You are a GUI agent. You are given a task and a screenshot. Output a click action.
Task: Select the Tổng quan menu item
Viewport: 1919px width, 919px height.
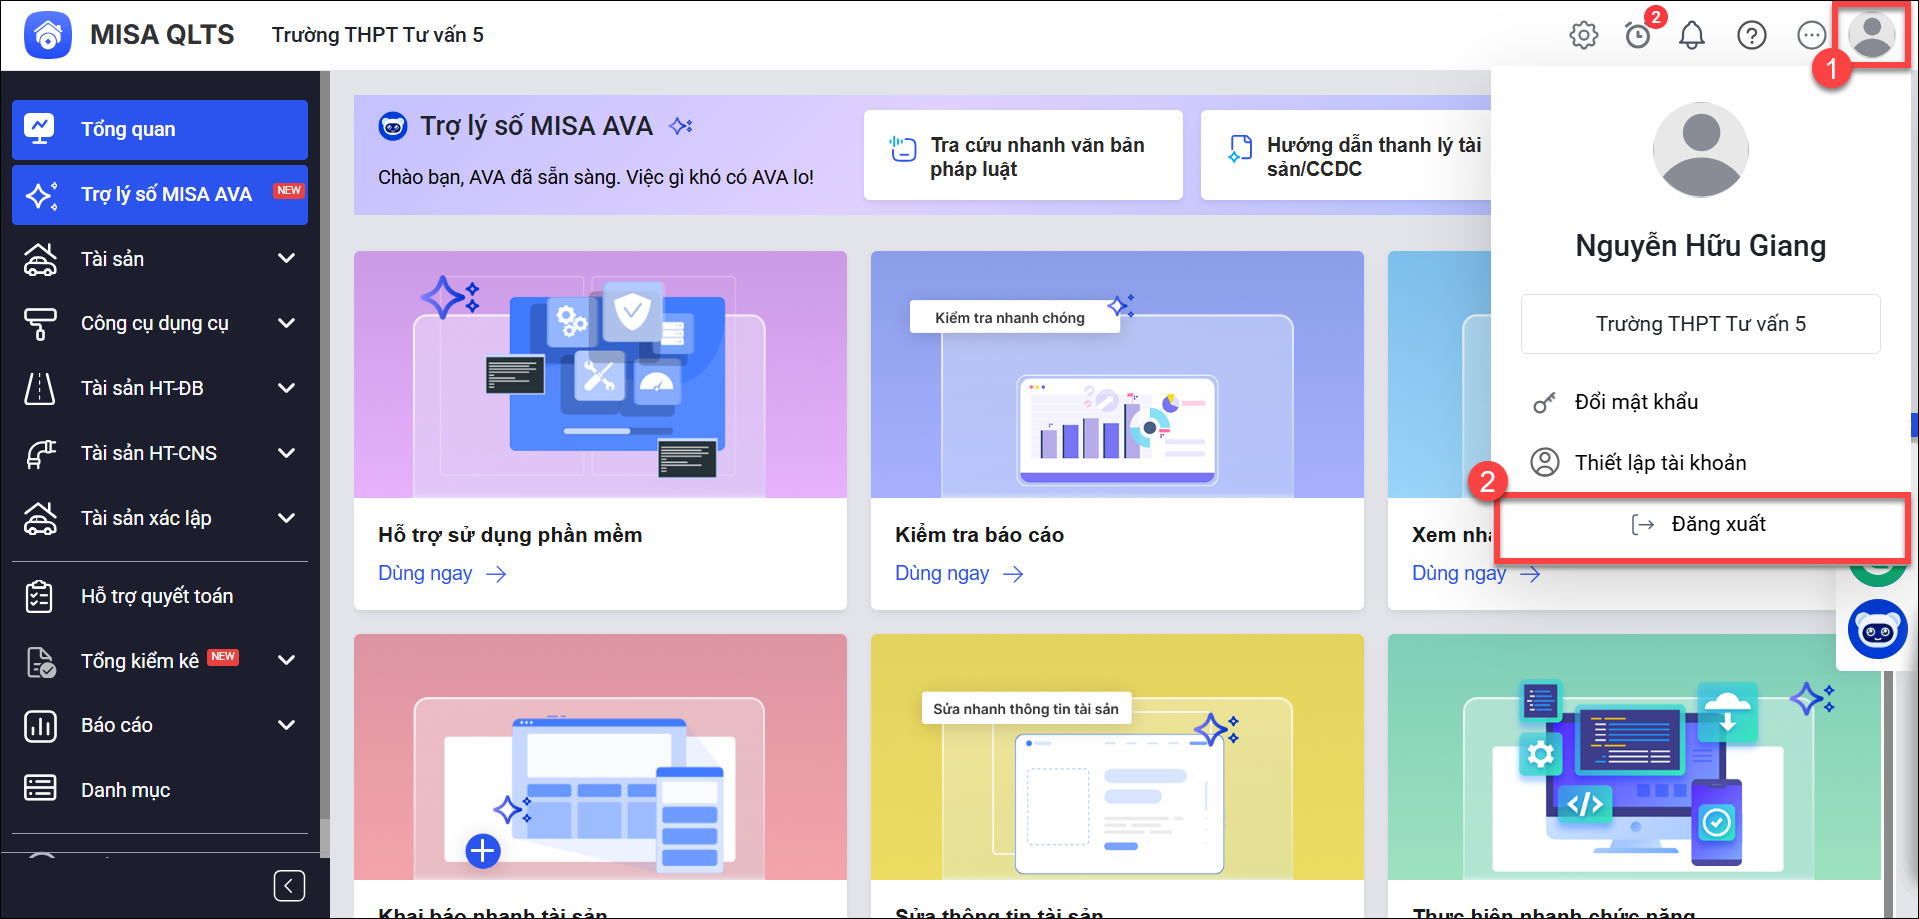(160, 129)
